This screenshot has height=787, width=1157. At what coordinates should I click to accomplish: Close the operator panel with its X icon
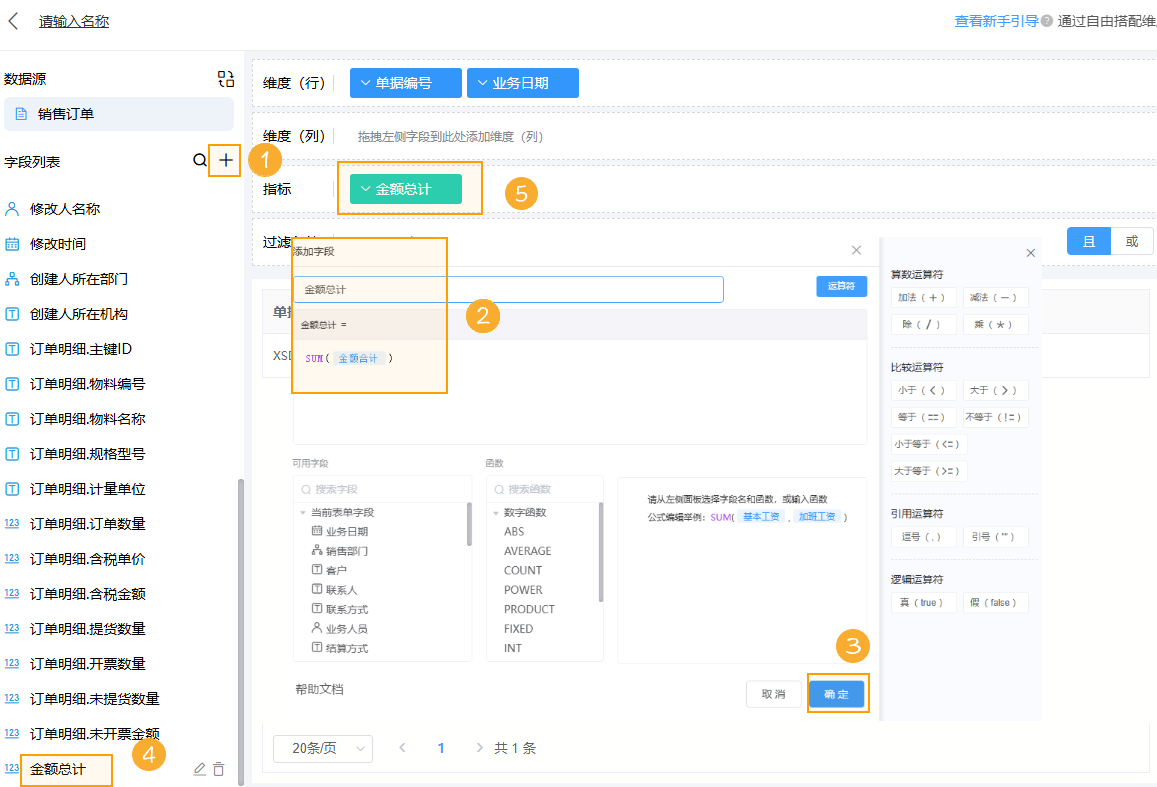[x=1031, y=252]
